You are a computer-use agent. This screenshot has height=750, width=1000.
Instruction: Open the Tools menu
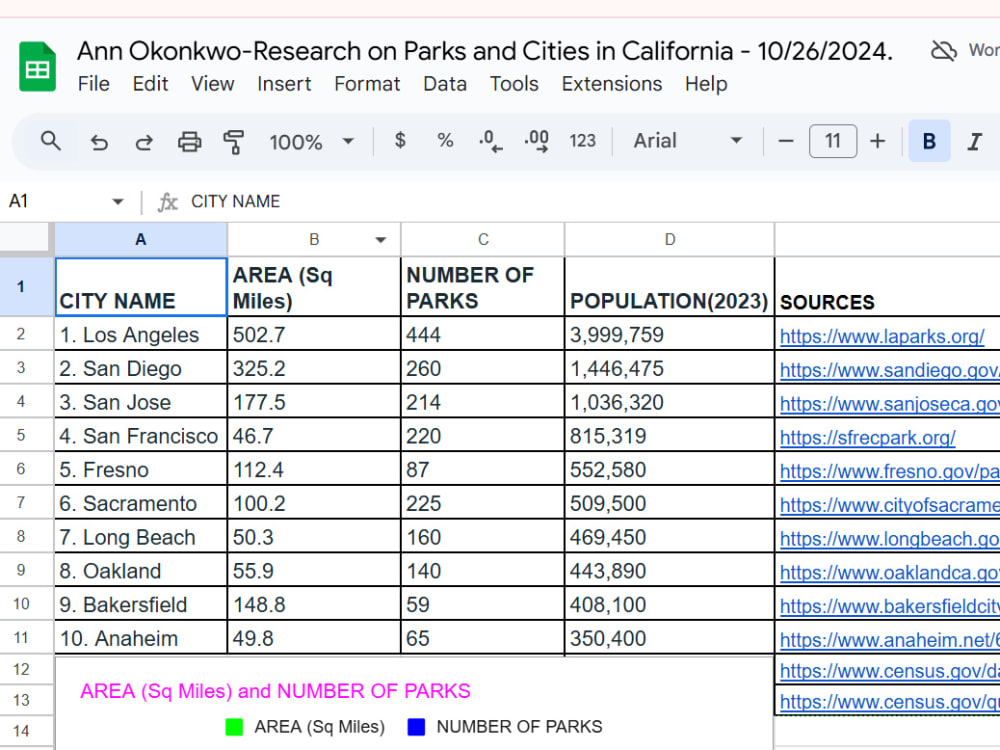[x=514, y=84]
